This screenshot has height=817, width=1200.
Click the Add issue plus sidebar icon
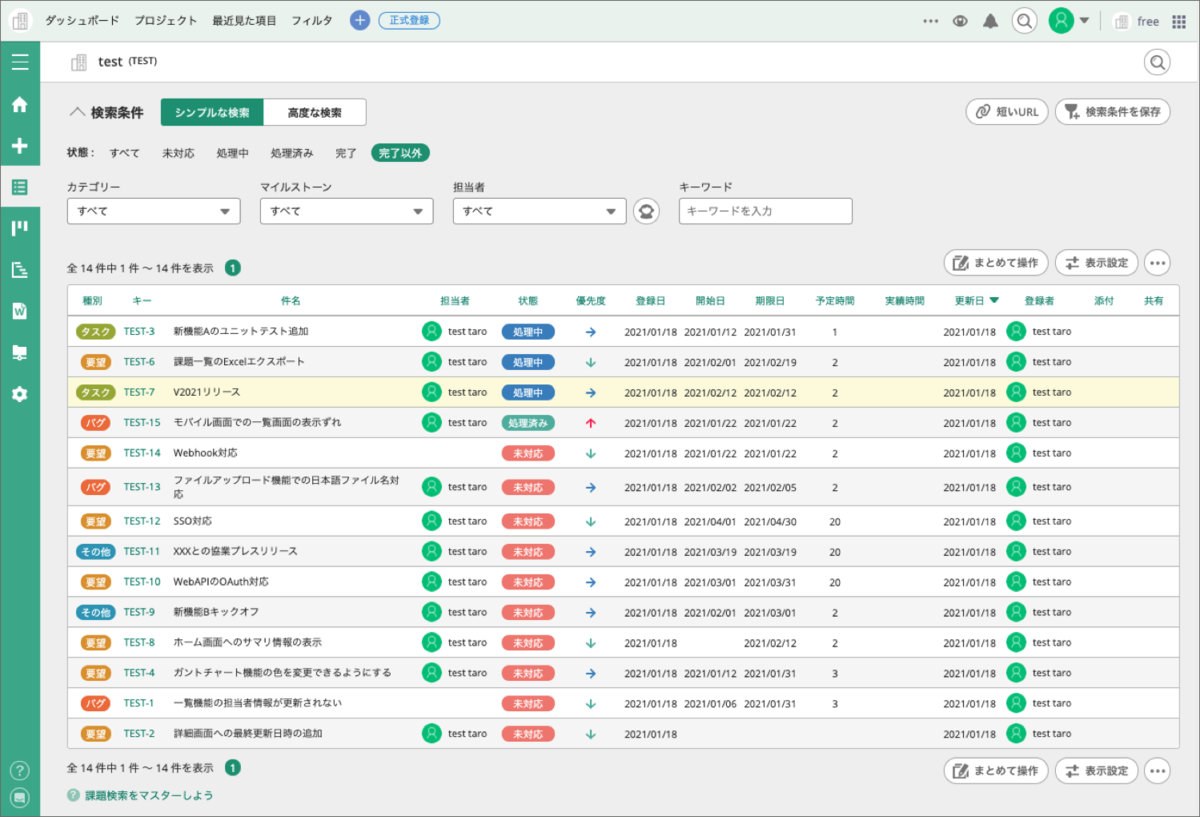pos(19,146)
